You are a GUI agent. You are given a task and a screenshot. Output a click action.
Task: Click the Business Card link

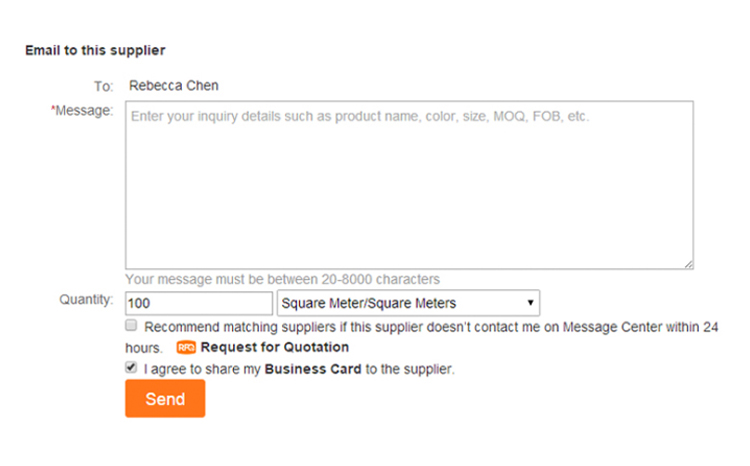coord(313,369)
